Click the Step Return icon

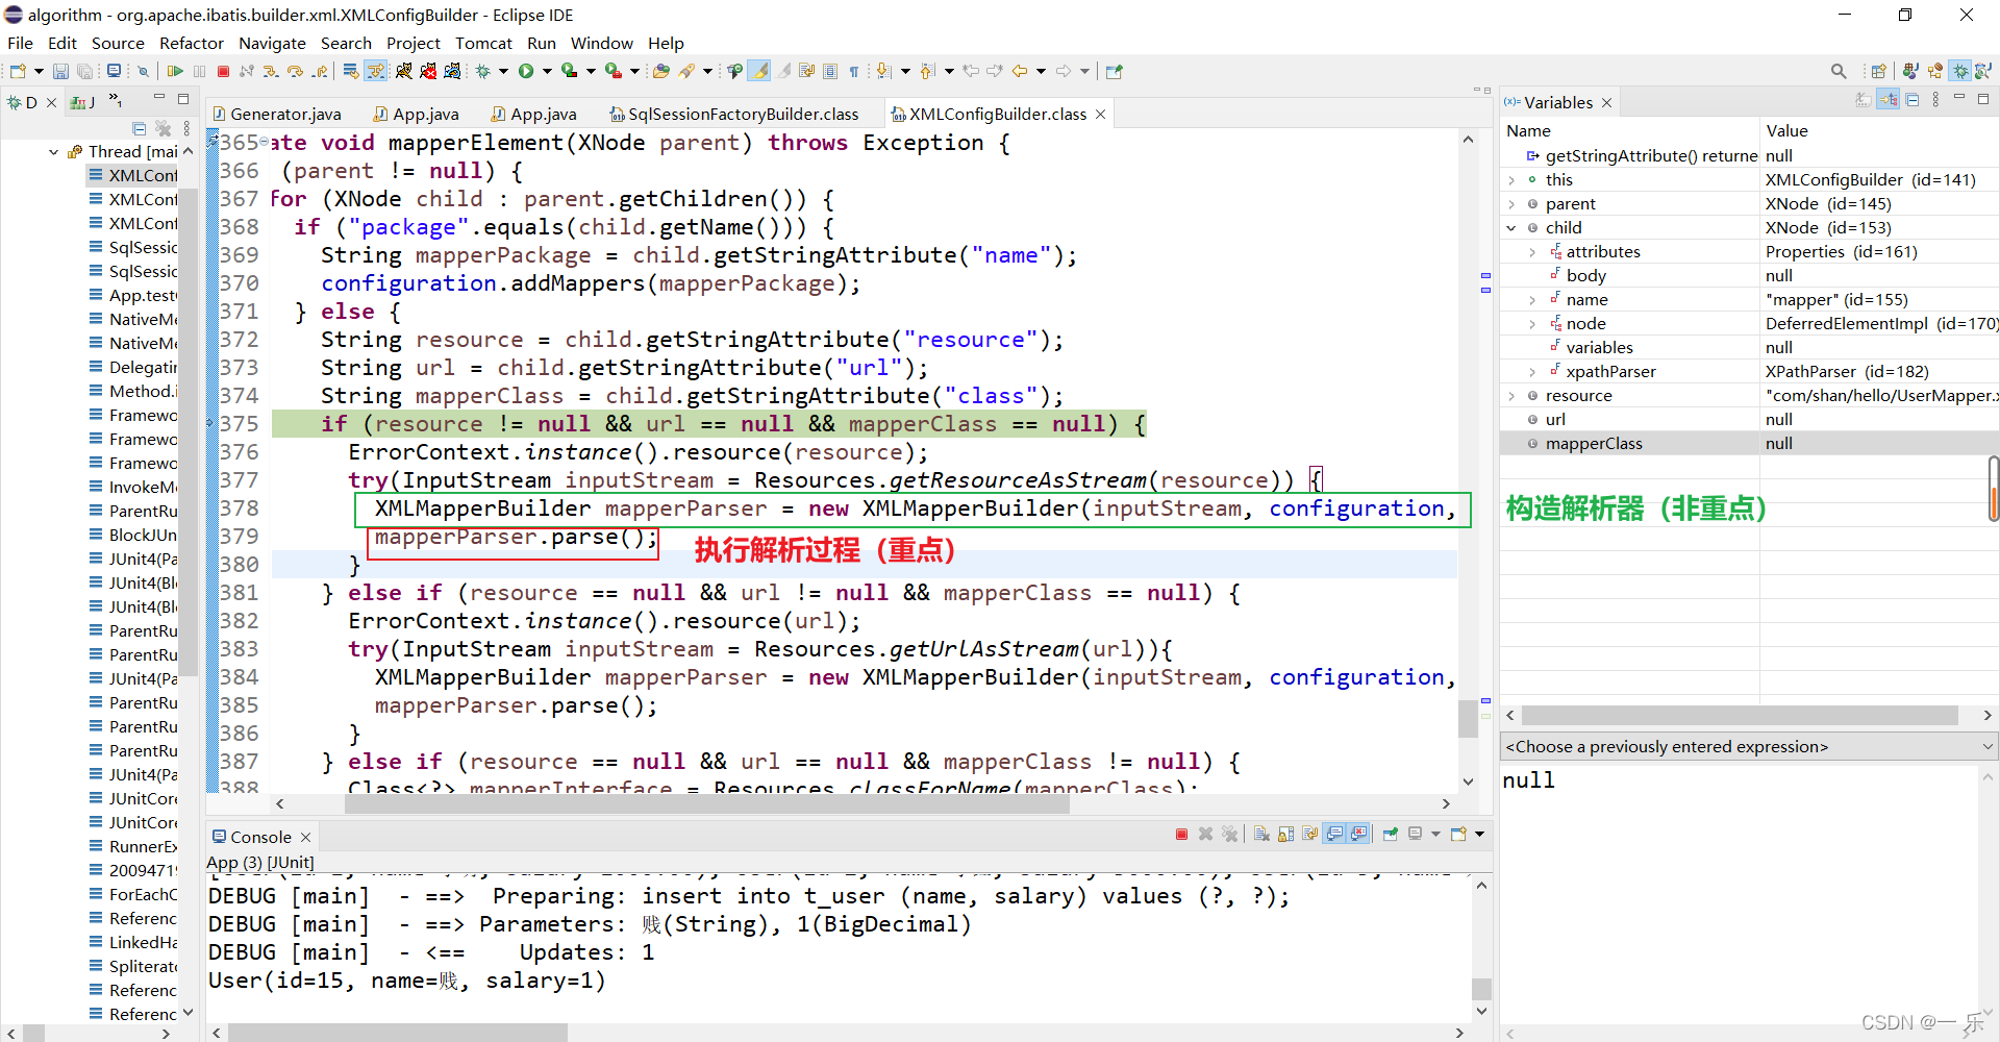(x=320, y=71)
